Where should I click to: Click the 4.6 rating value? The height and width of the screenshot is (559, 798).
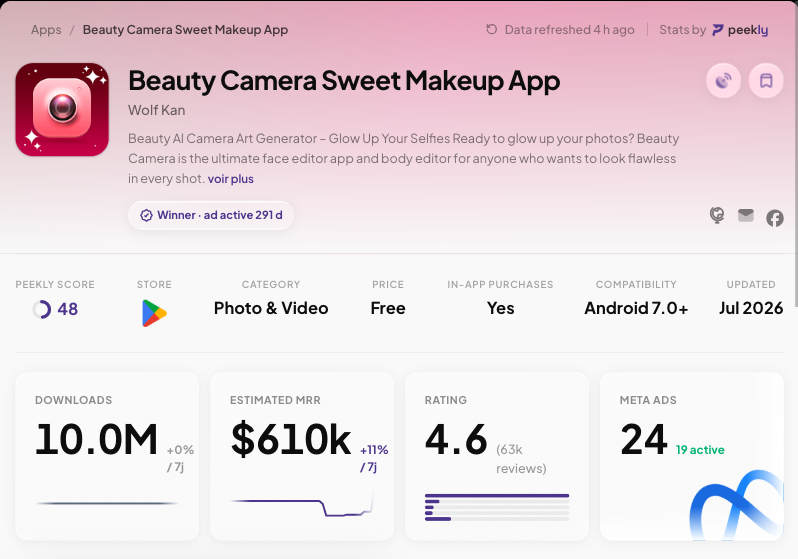click(x=456, y=439)
